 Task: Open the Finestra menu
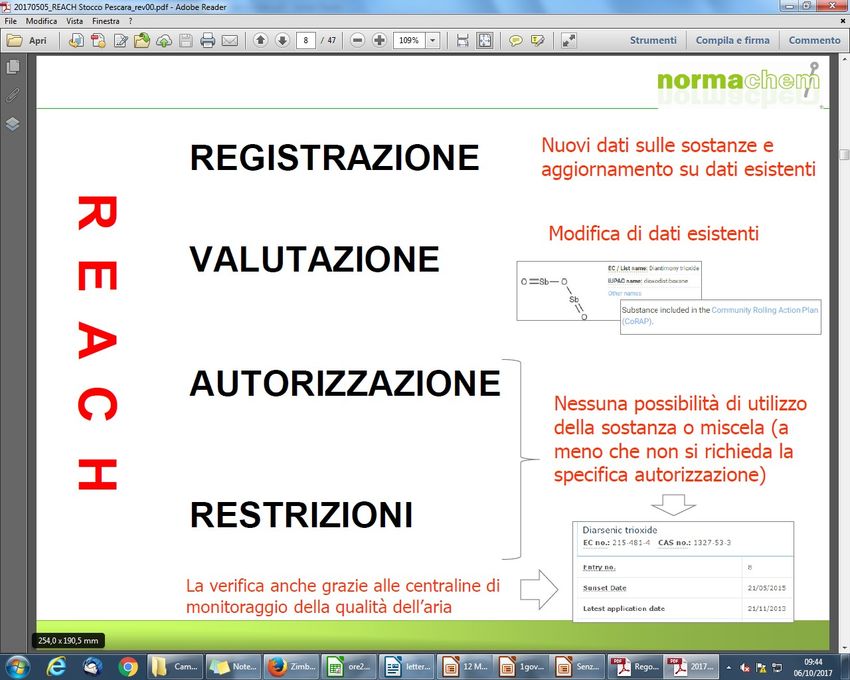tap(105, 21)
